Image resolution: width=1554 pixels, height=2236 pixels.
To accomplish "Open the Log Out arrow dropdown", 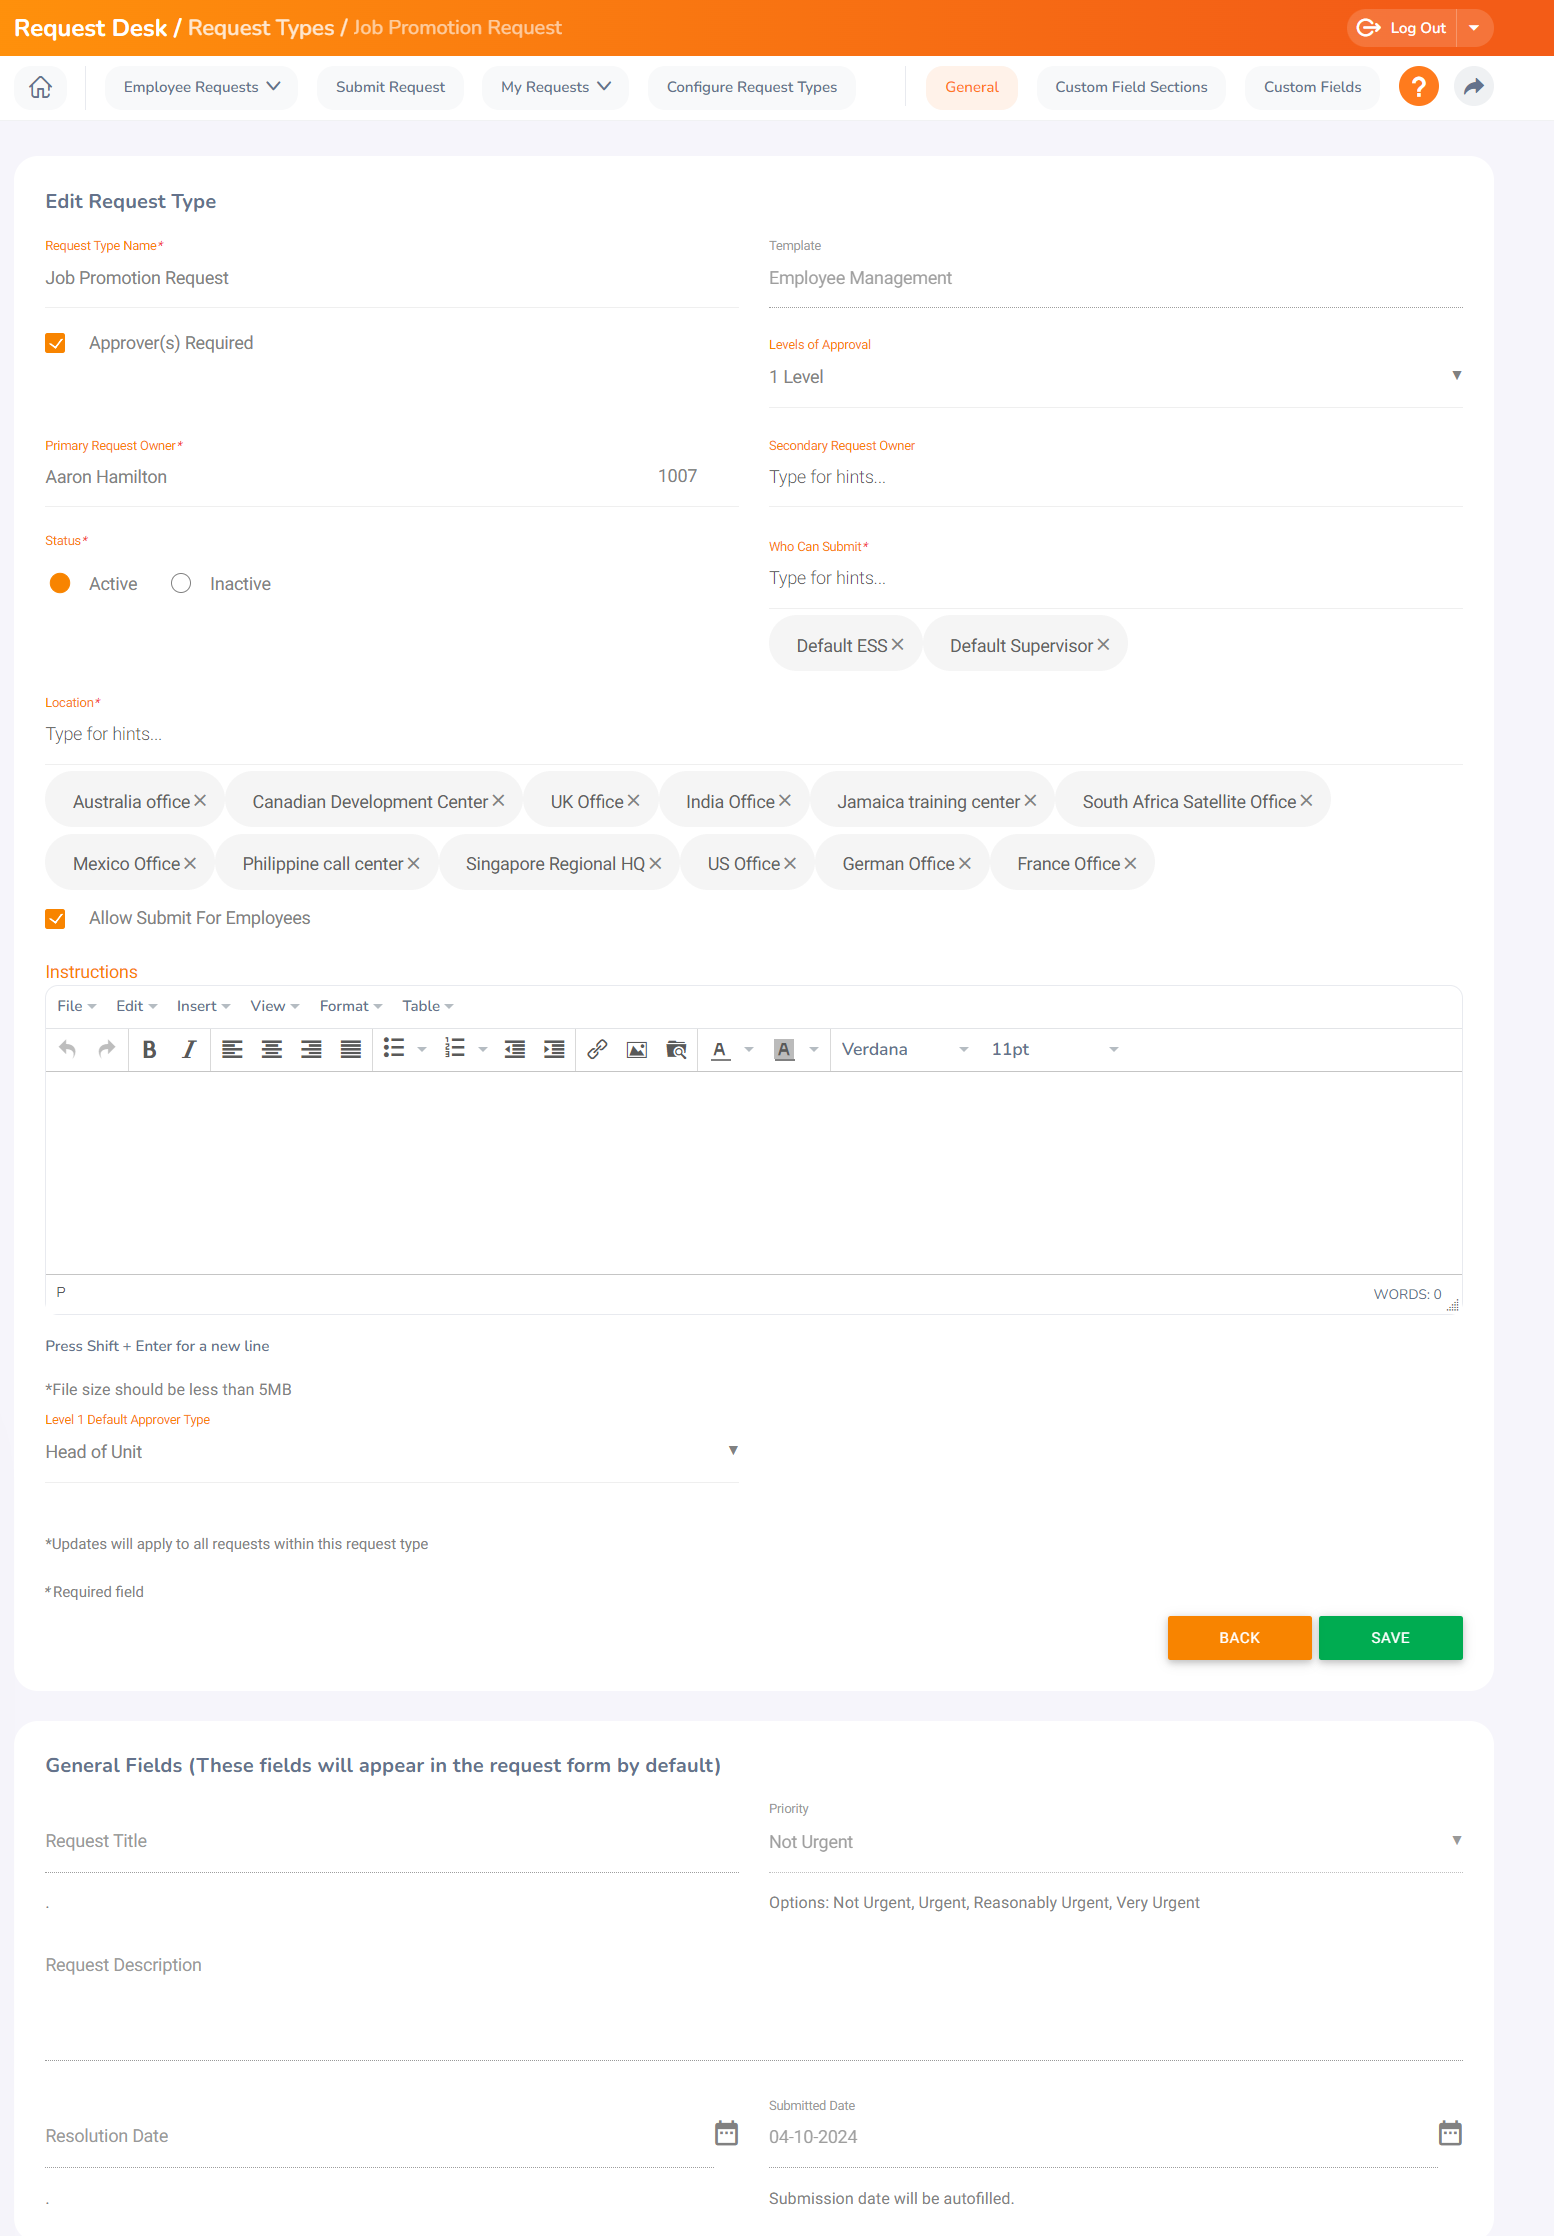I will click(1474, 28).
